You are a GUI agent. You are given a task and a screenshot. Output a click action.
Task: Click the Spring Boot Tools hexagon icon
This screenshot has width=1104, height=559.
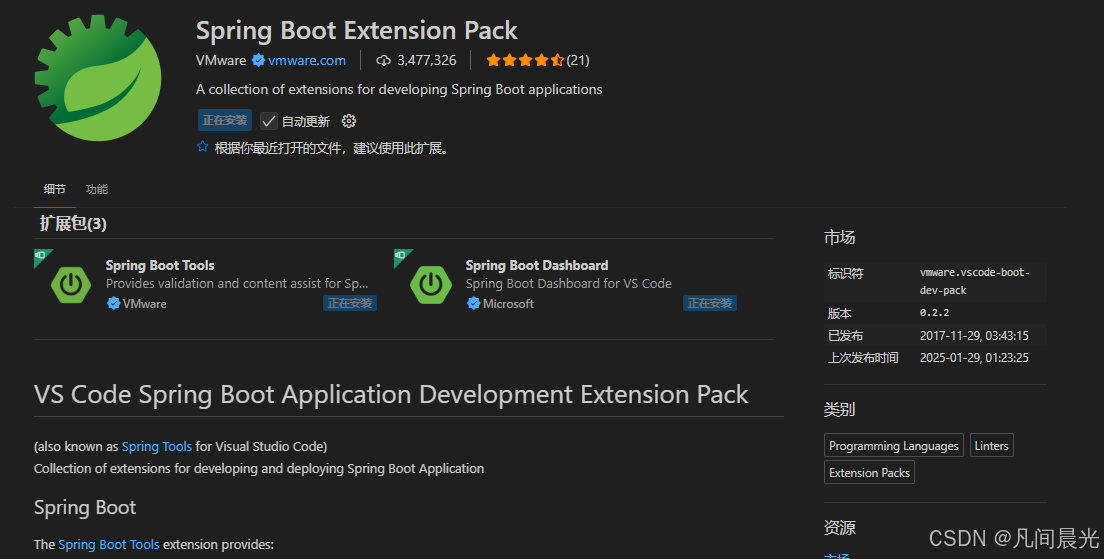[x=71, y=284]
